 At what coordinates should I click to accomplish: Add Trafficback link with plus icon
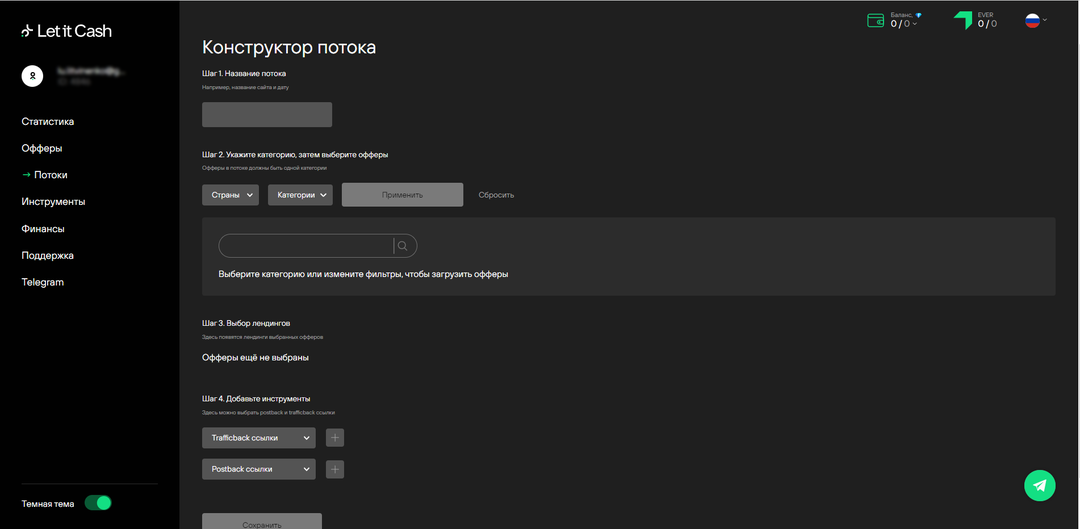335,438
